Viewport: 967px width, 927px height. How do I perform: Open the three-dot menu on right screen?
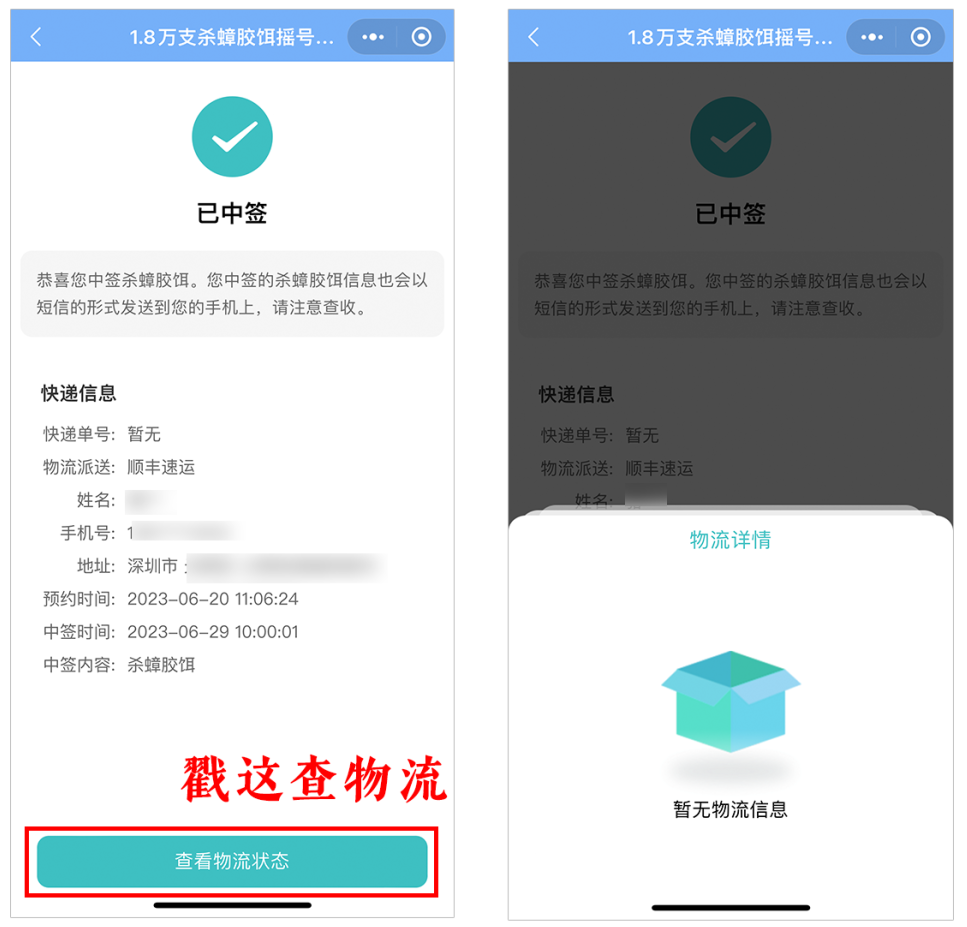pyautogui.click(x=872, y=37)
